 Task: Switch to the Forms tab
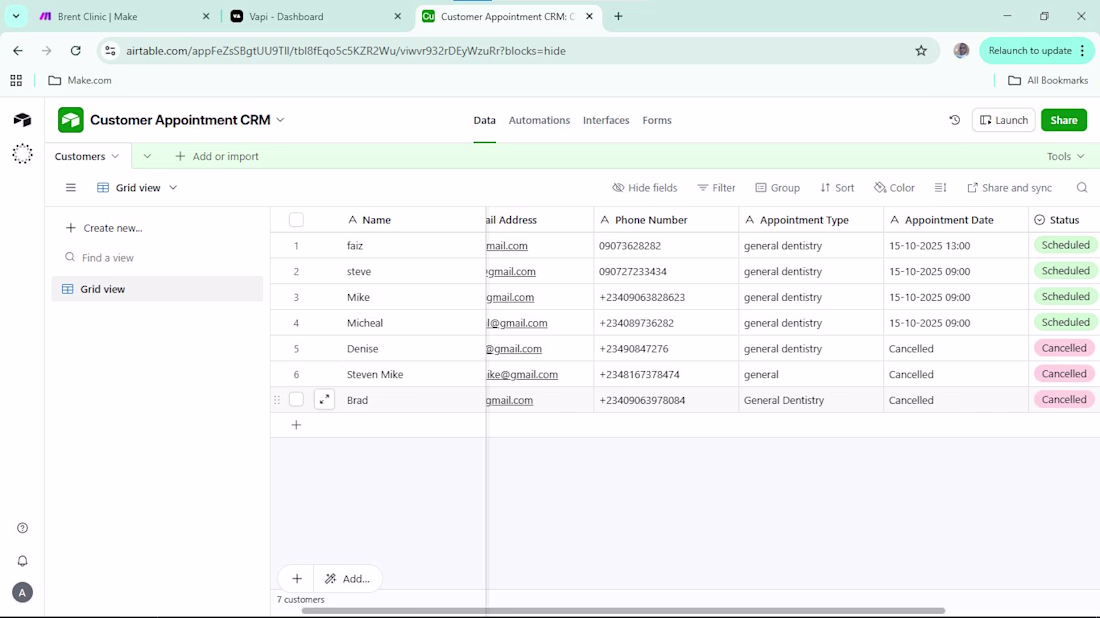[x=657, y=120]
